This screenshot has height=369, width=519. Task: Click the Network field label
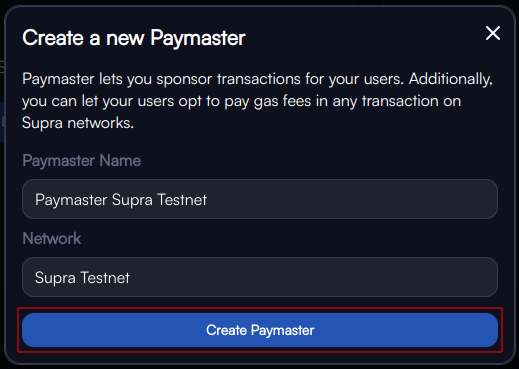[x=52, y=238]
